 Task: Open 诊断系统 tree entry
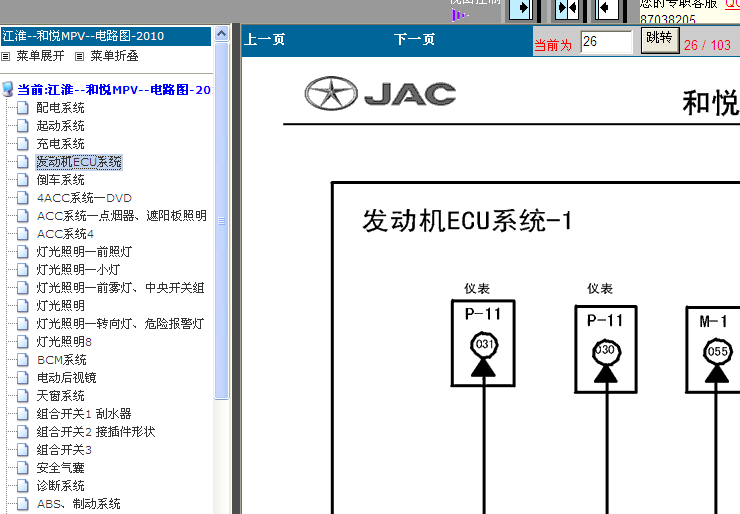coord(60,486)
